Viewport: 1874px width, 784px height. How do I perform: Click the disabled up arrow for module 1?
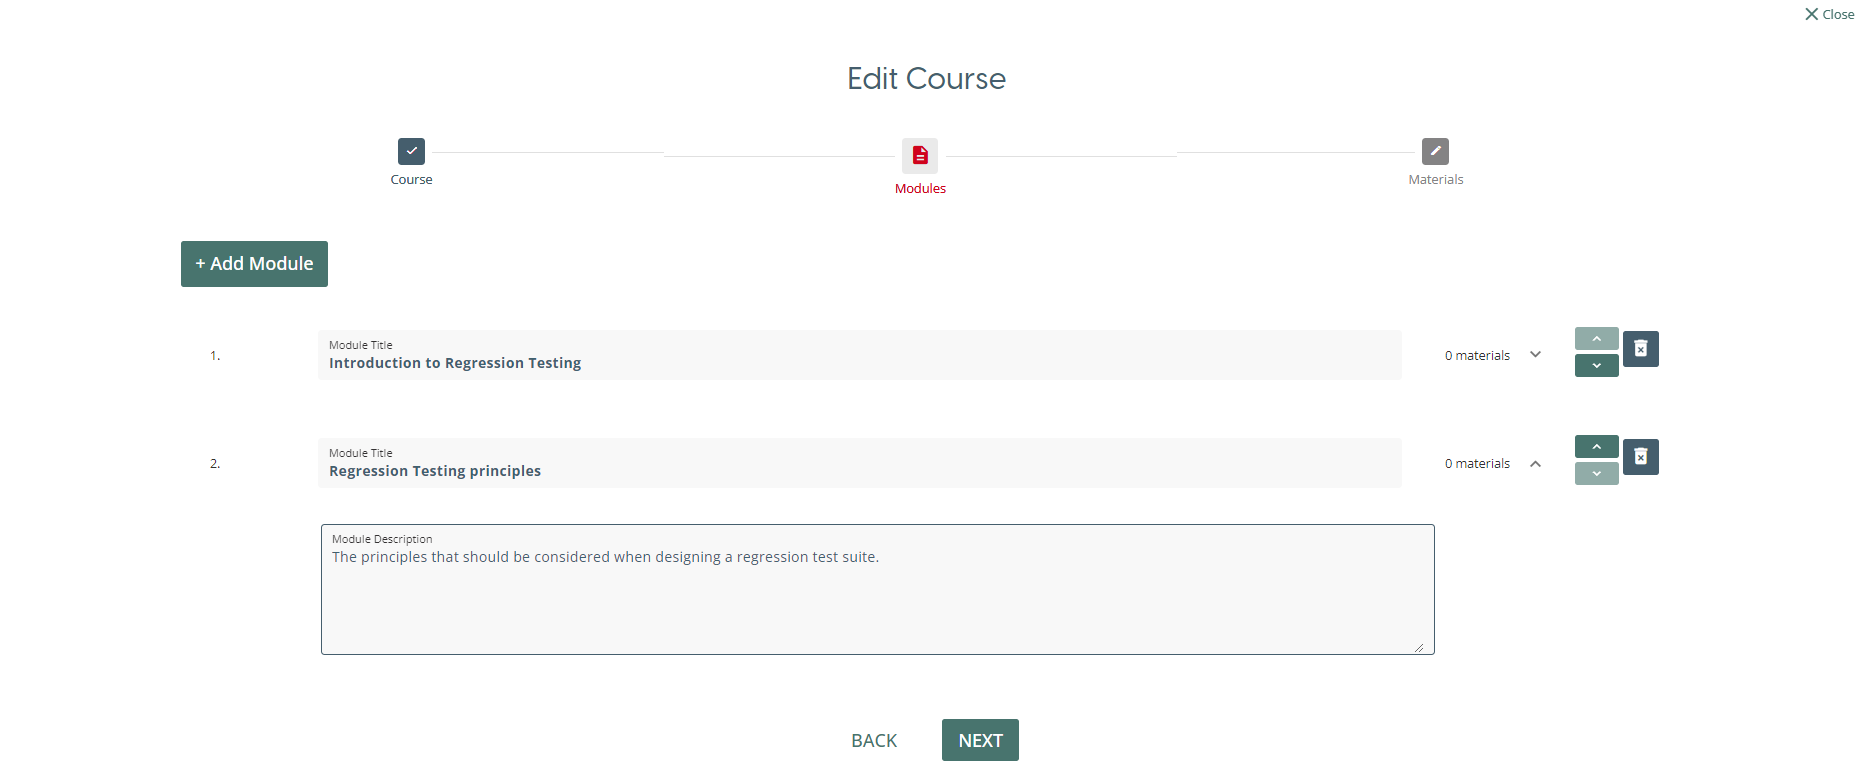coord(1596,339)
